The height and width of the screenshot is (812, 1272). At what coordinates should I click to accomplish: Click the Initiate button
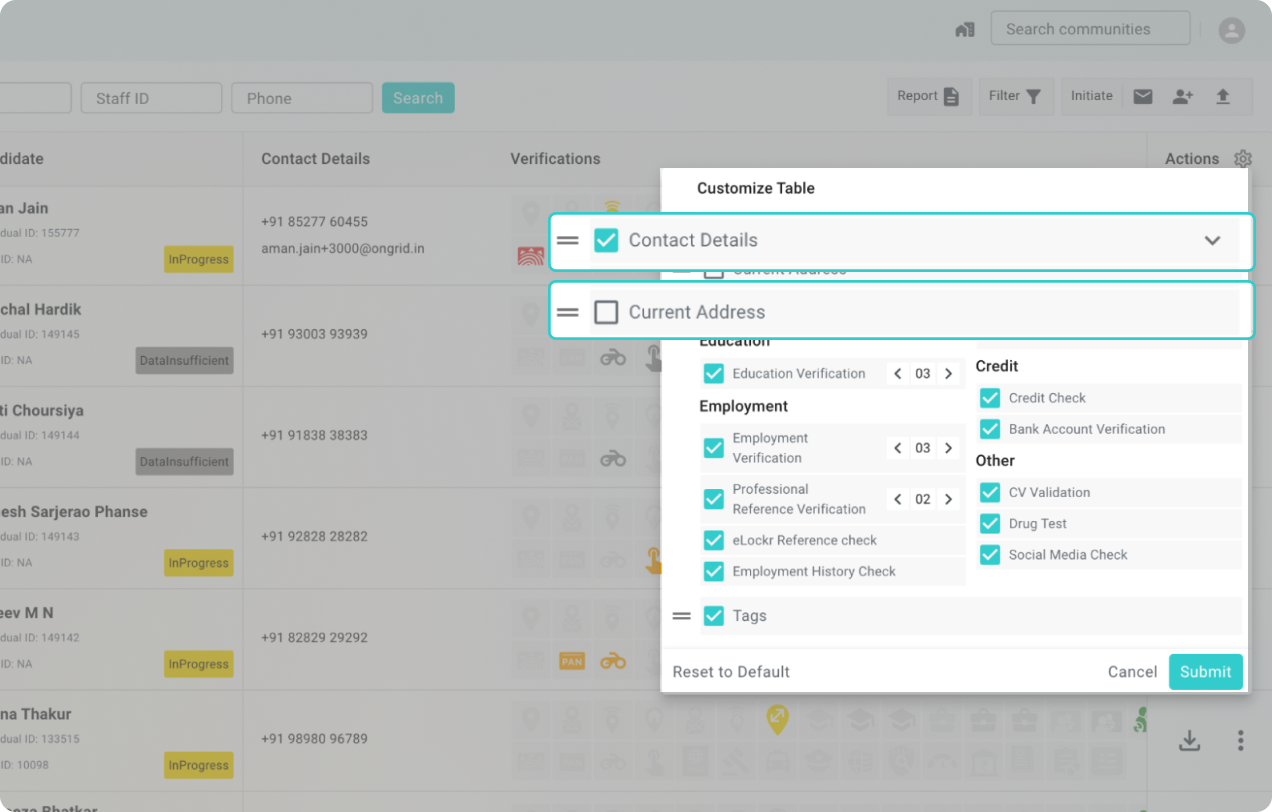(x=1092, y=96)
